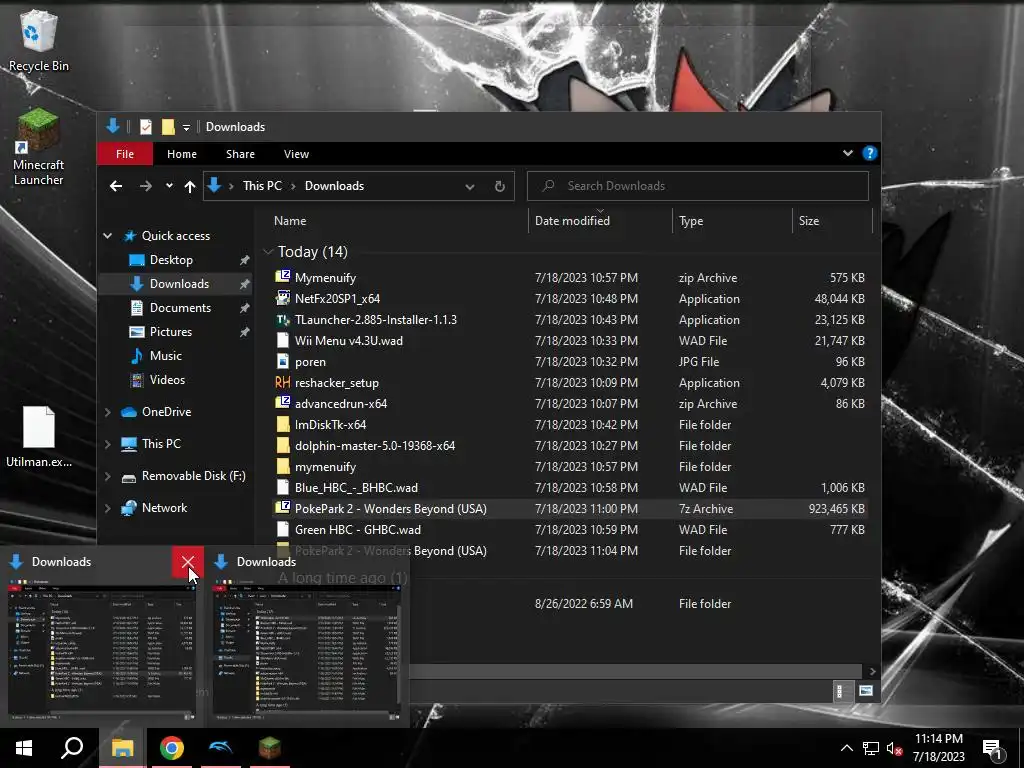
Task: Select Desktop in Quick access
Action: pyautogui.click(x=170, y=260)
